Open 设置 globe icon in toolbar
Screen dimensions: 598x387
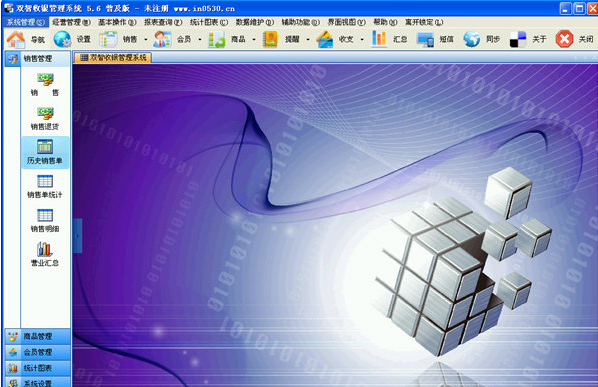point(62,39)
